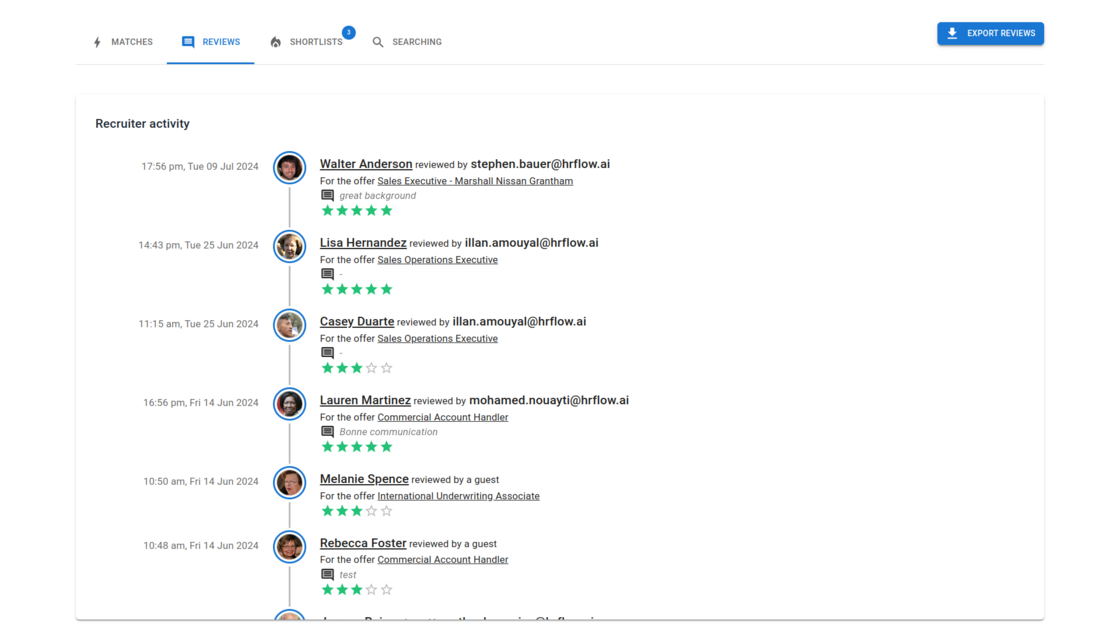Click the magnifier icon on the Searching tab
This screenshot has height=630, width=1120.
coord(378,42)
